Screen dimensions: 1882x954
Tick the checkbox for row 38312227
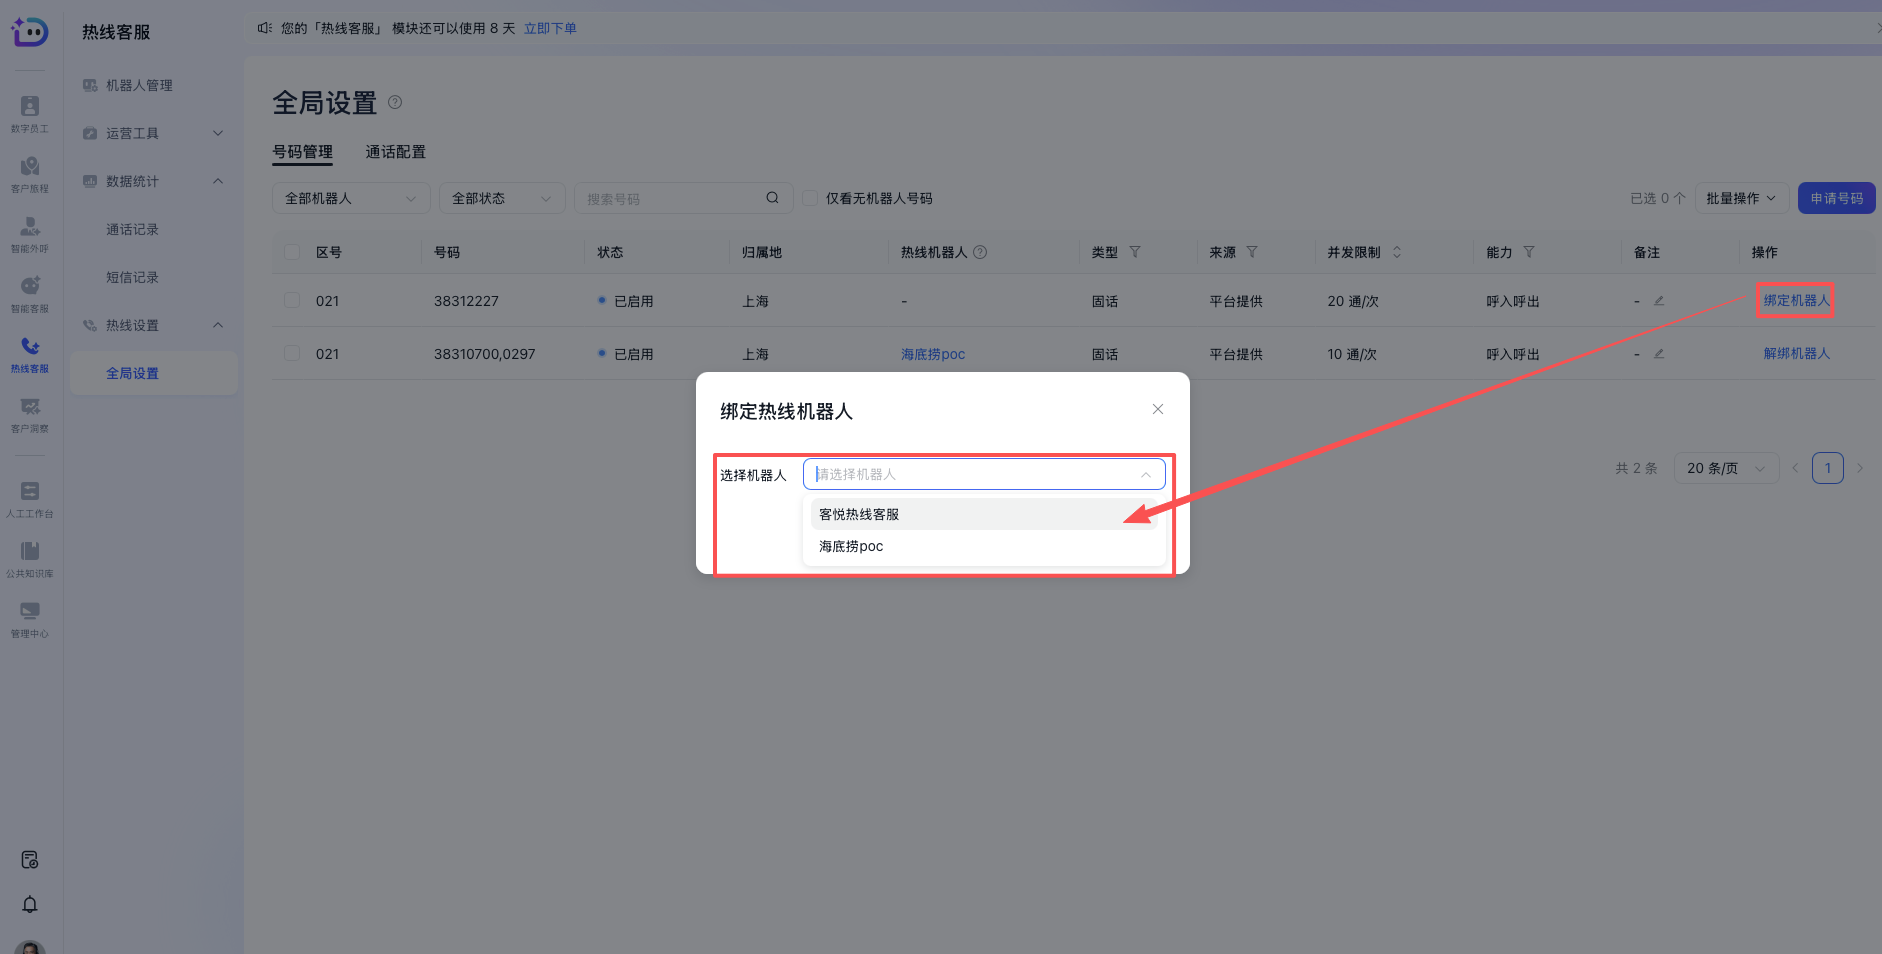[x=292, y=300]
